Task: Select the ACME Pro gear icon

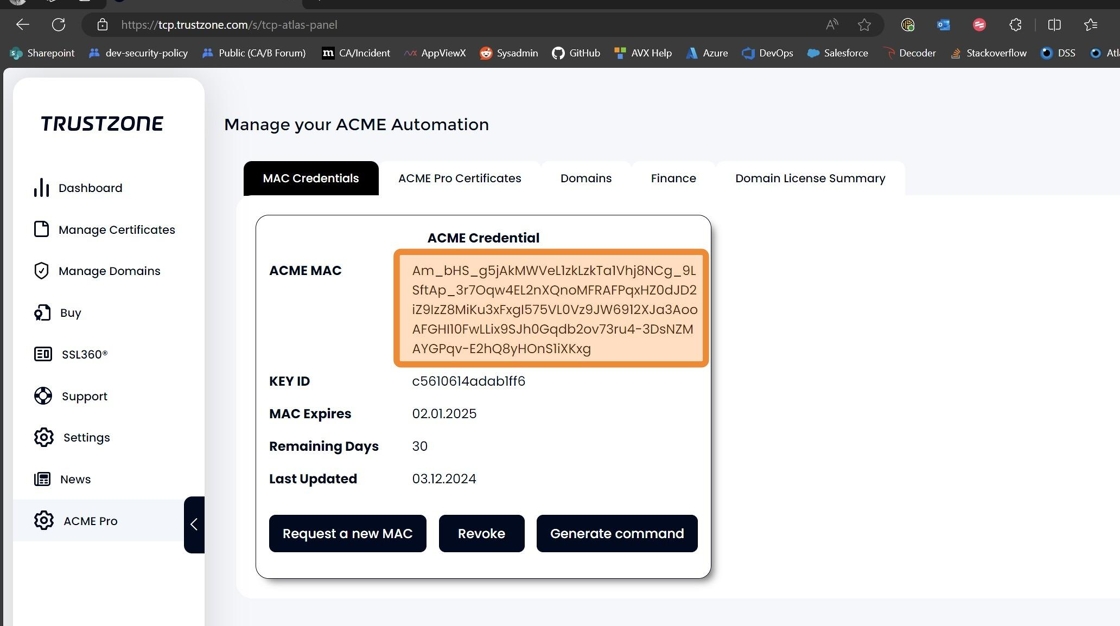Action: tap(44, 520)
